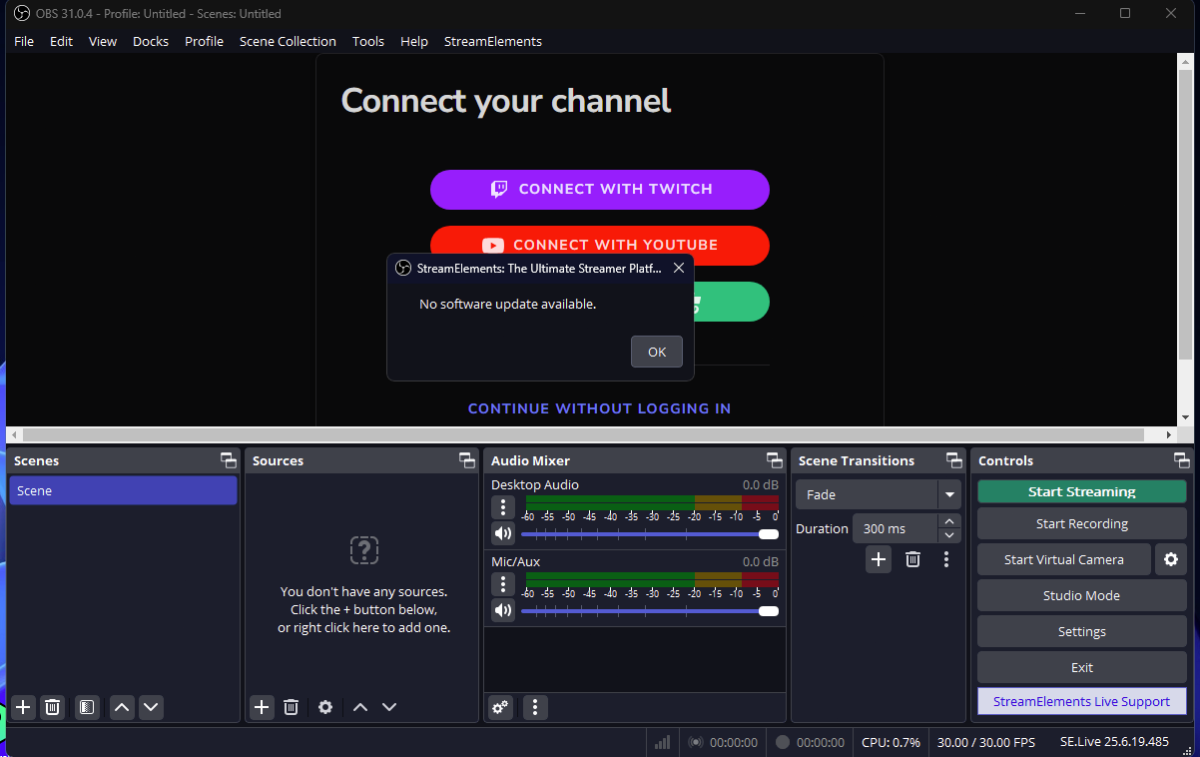The width and height of the screenshot is (1200, 757).
Task: Open the StreamElements menu
Action: 493,41
